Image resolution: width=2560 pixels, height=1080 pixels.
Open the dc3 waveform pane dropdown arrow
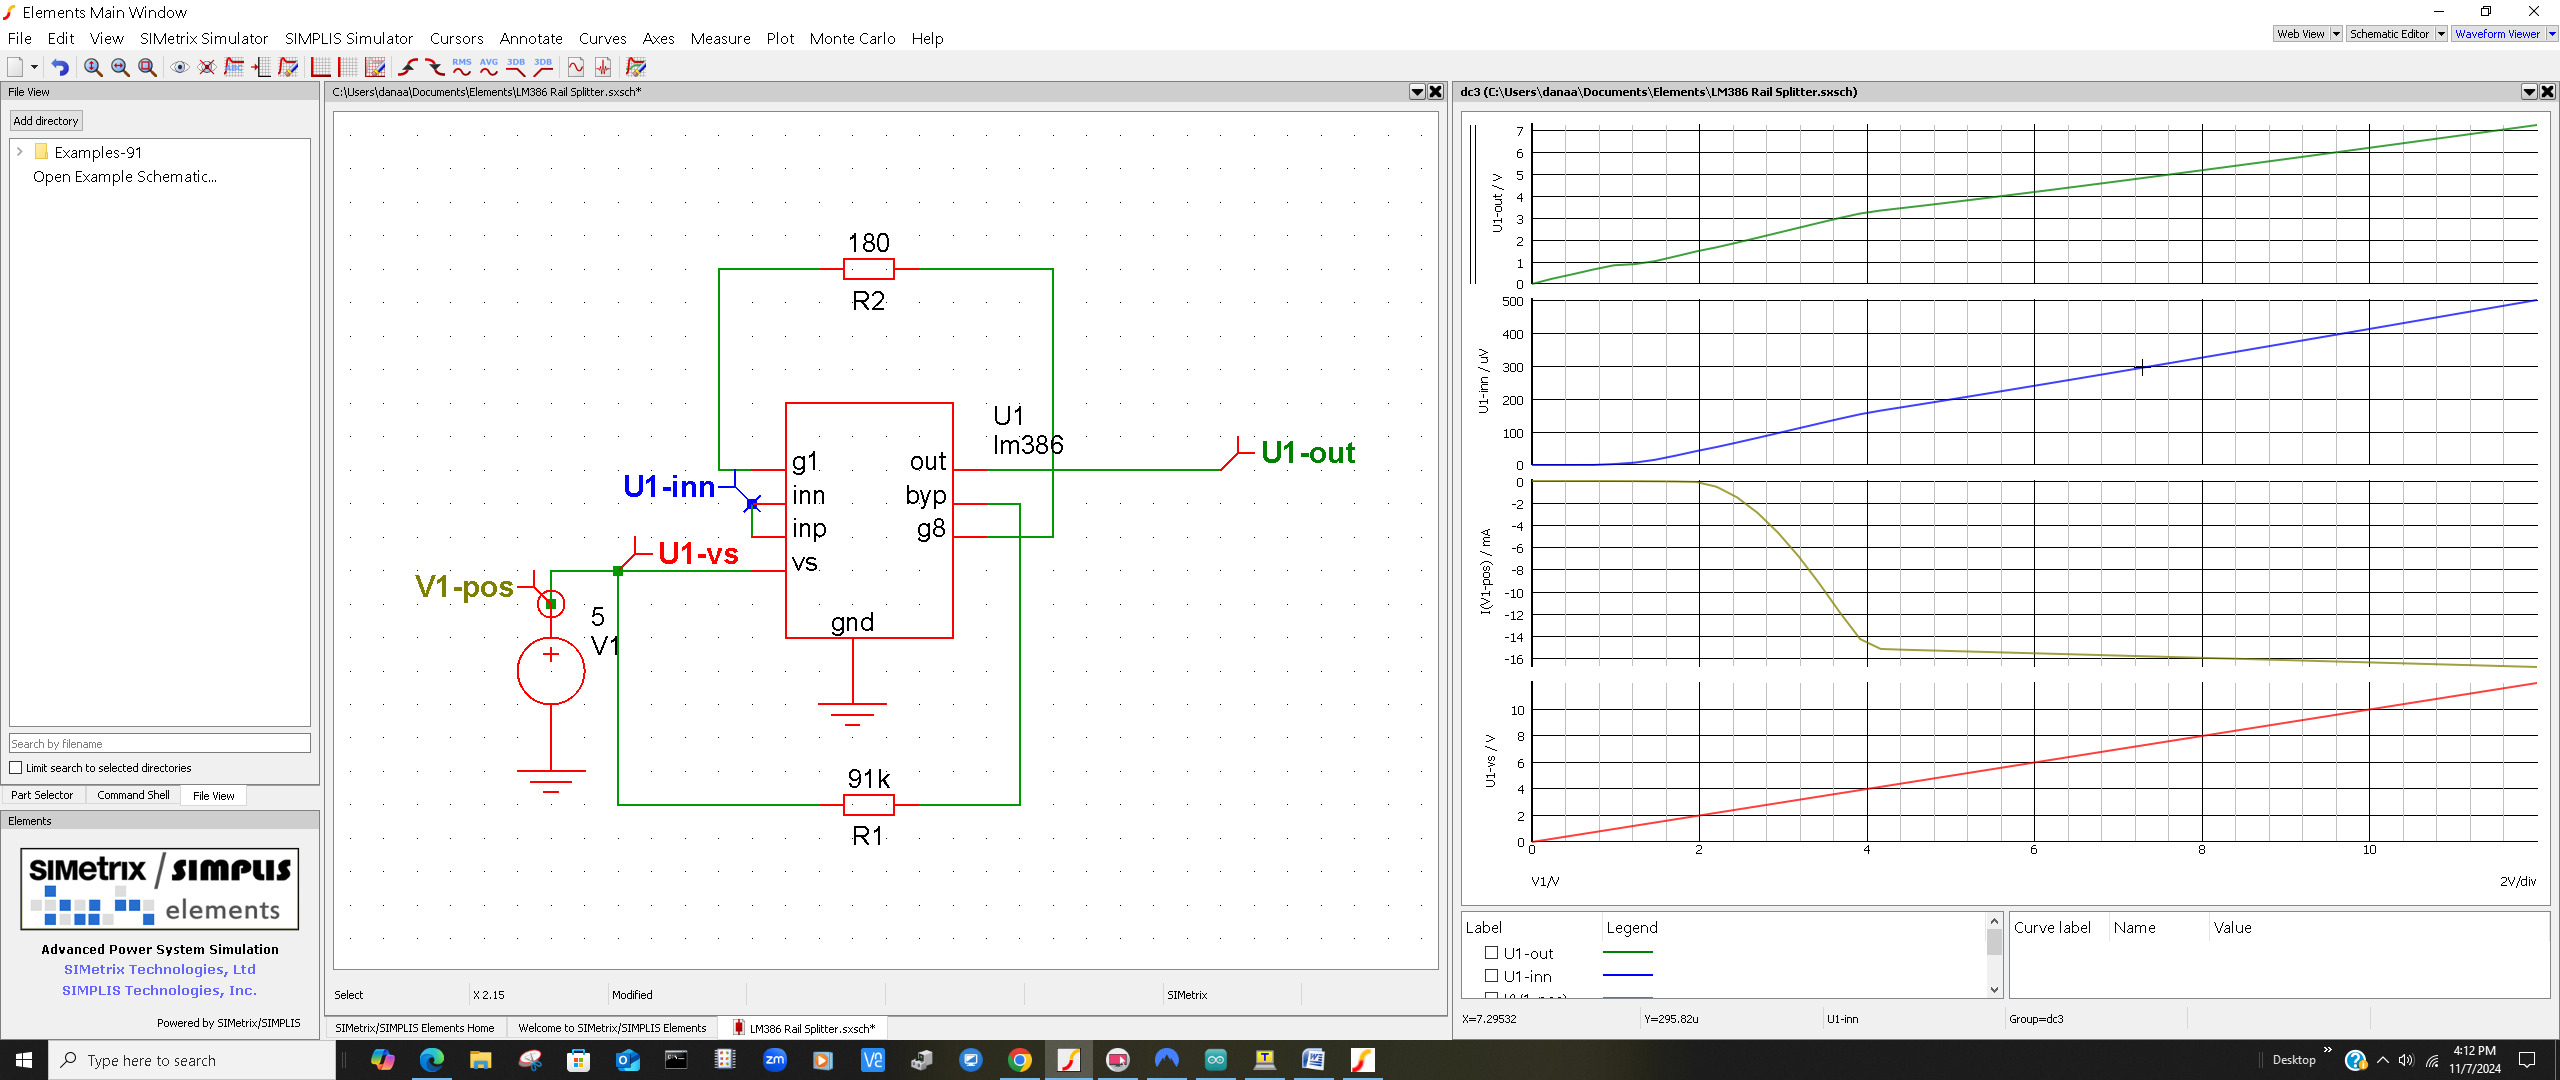click(2529, 92)
